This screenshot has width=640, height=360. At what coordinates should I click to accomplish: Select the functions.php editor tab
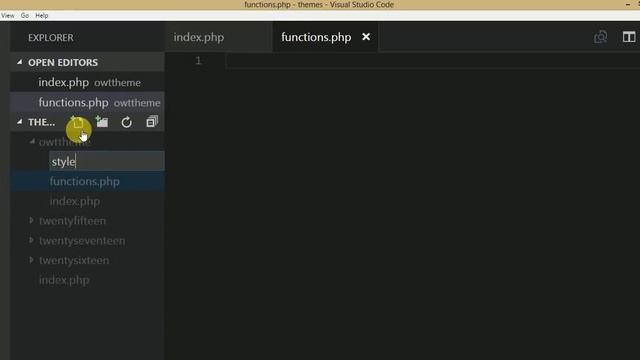coord(316,37)
